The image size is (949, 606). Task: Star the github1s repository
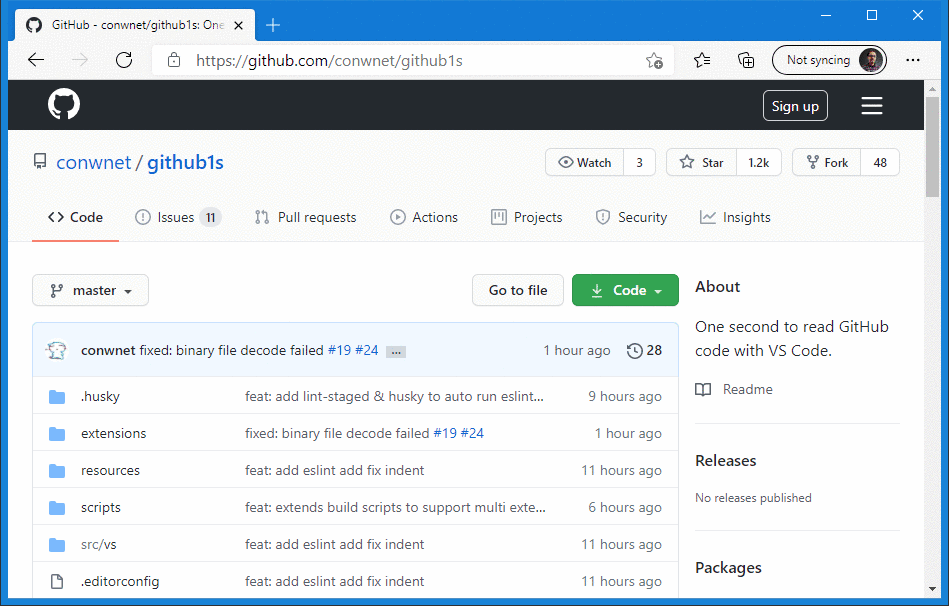(x=701, y=162)
